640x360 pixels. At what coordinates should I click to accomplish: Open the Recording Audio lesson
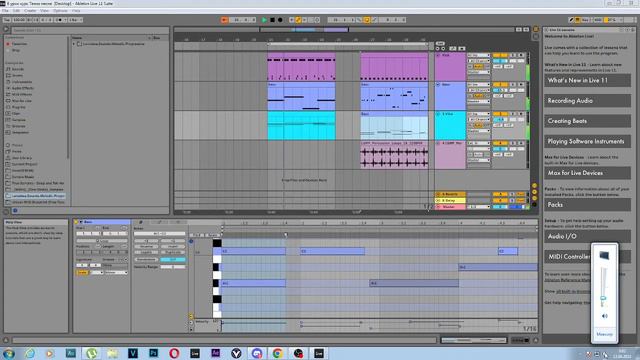click(x=587, y=100)
